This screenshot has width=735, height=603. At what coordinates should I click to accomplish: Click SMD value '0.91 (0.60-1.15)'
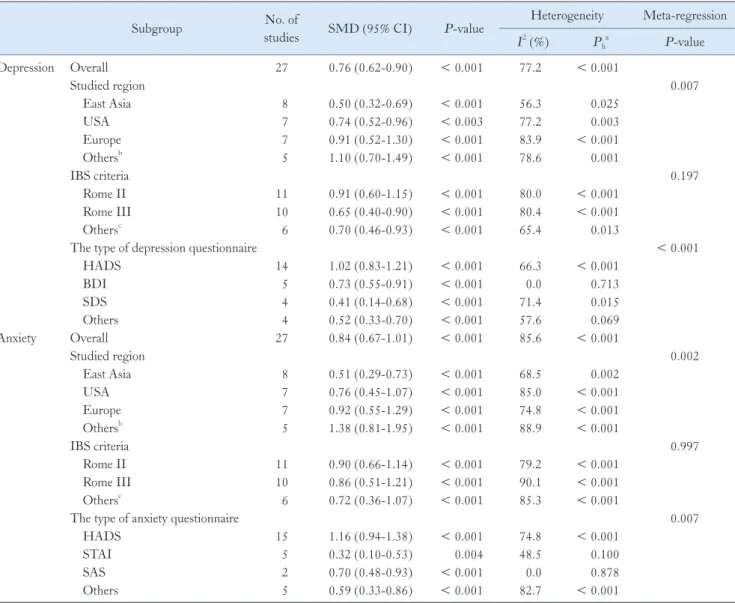(370, 194)
